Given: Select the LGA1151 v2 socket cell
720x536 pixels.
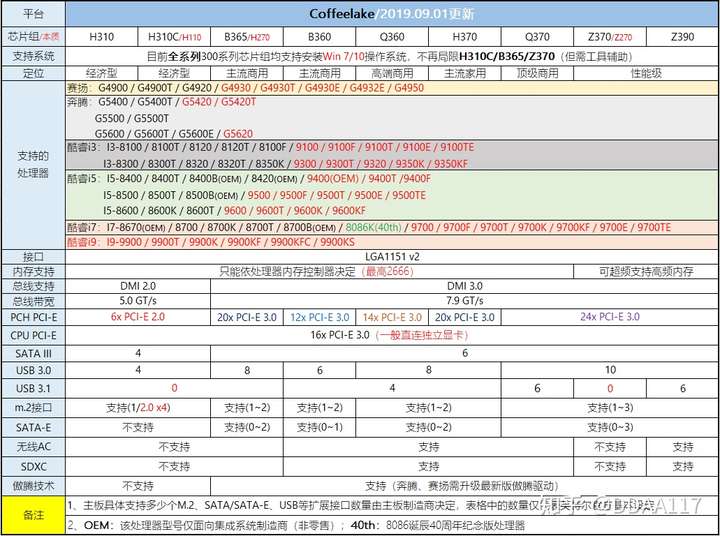Looking at the screenshot, I should 392,257.
